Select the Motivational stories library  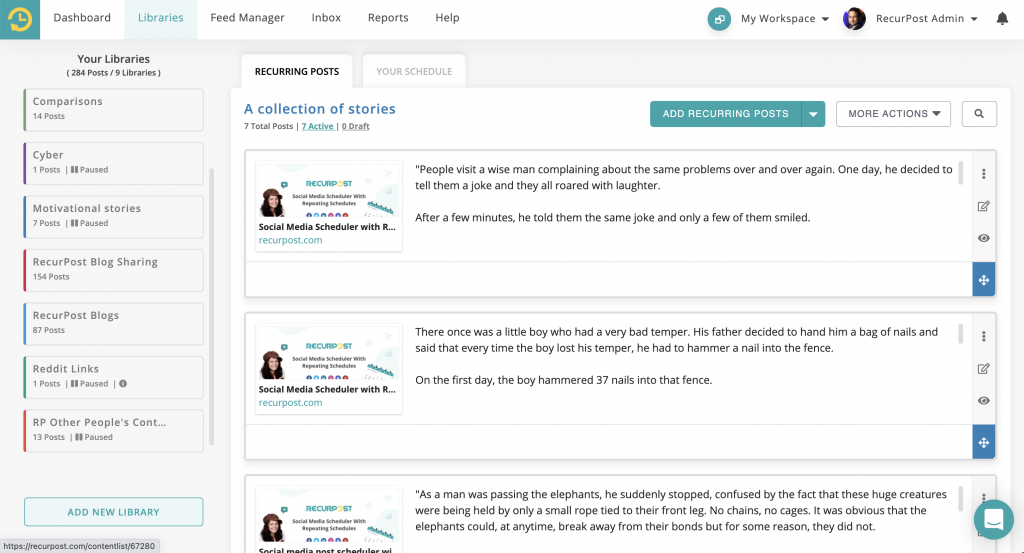(x=114, y=217)
